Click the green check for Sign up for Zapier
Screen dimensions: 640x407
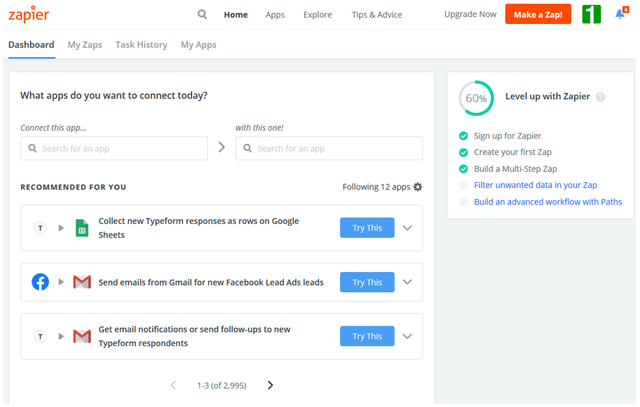tap(463, 136)
